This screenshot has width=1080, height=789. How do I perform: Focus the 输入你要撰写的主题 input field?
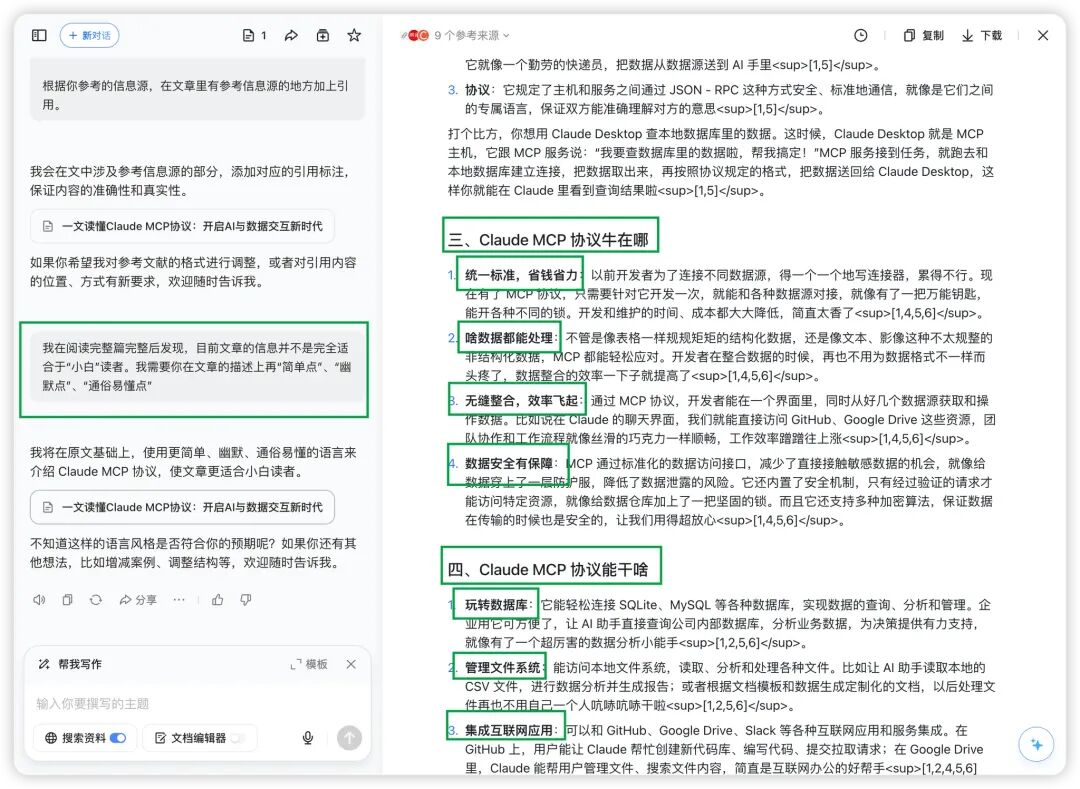(x=197, y=703)
